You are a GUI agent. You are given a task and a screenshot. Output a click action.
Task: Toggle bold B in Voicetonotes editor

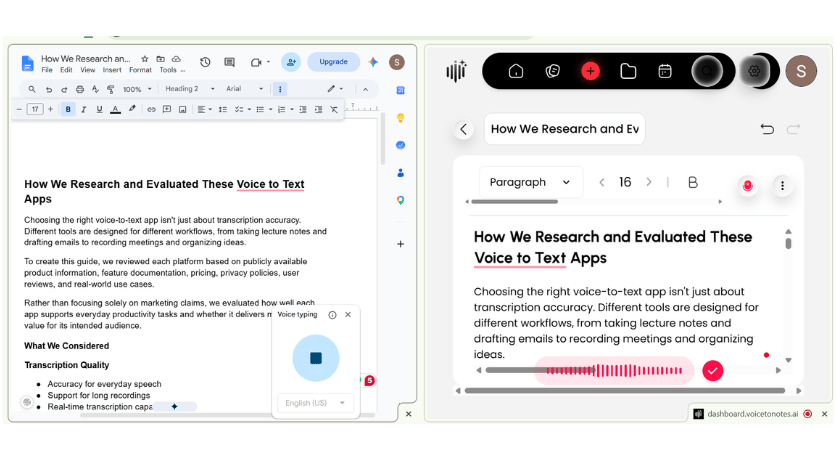[693, 182]
